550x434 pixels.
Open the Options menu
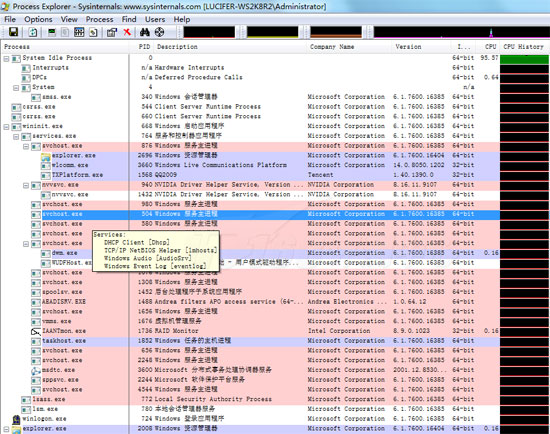coord(38,19)
